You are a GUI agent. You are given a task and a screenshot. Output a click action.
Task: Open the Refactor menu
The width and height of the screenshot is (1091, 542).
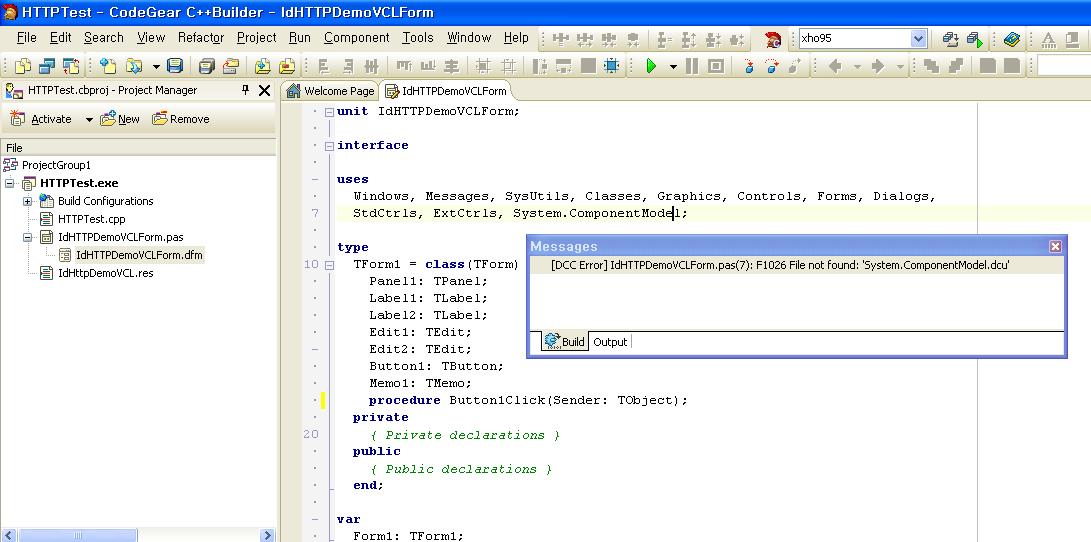point(201,38)
